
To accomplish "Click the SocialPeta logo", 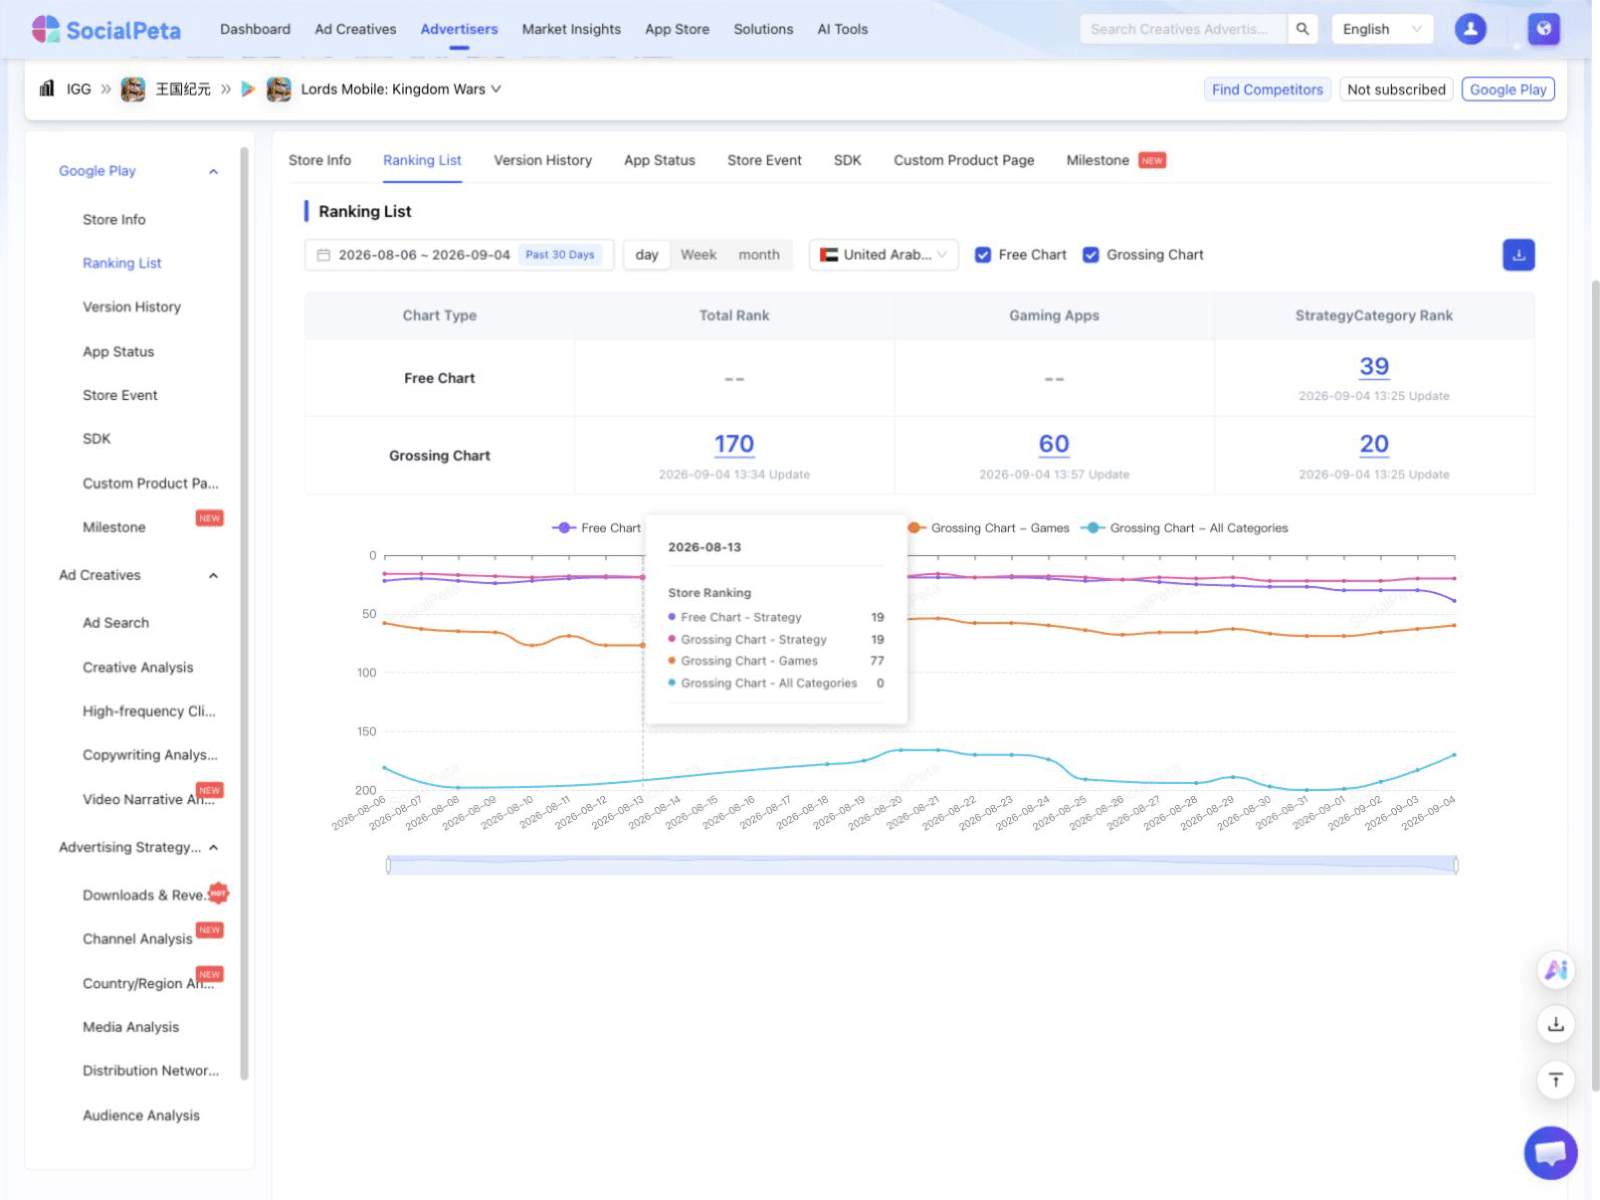I will (x=106, y=29).
